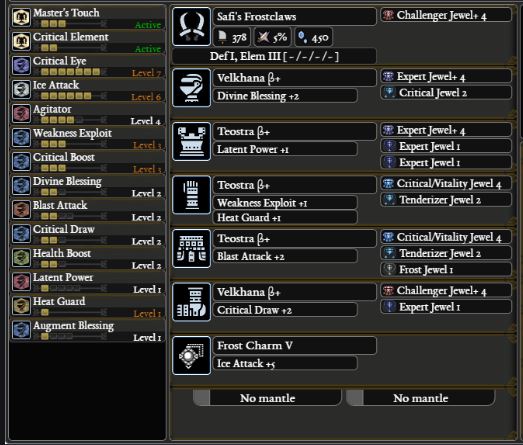This screenshot has height=445, width=523.
Task: Open the first No mantle slot
Action: coord(268,398)
